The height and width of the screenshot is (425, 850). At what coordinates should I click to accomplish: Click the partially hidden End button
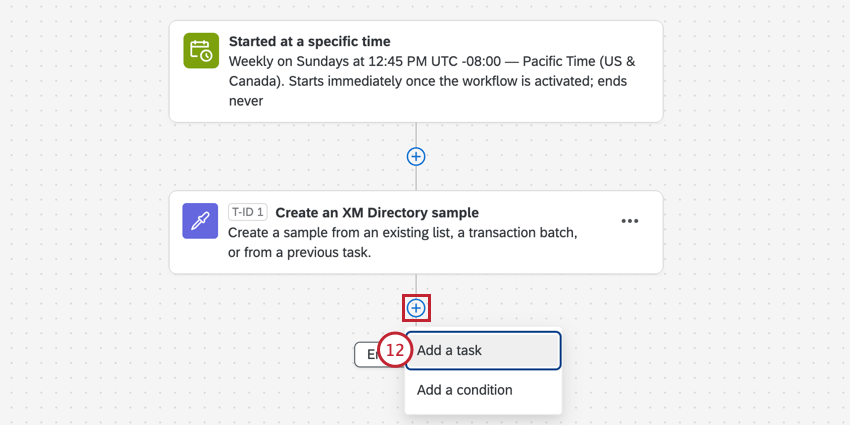369,355
